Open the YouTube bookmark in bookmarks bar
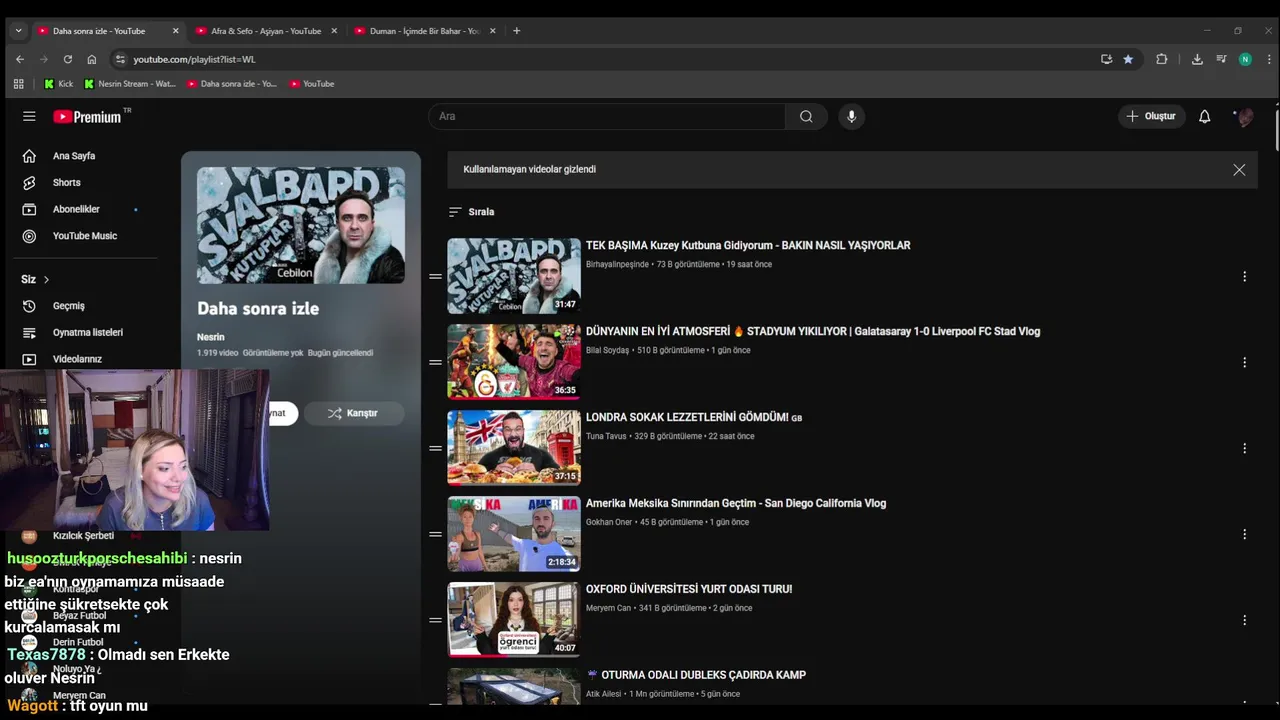 (x=311, y=84)
